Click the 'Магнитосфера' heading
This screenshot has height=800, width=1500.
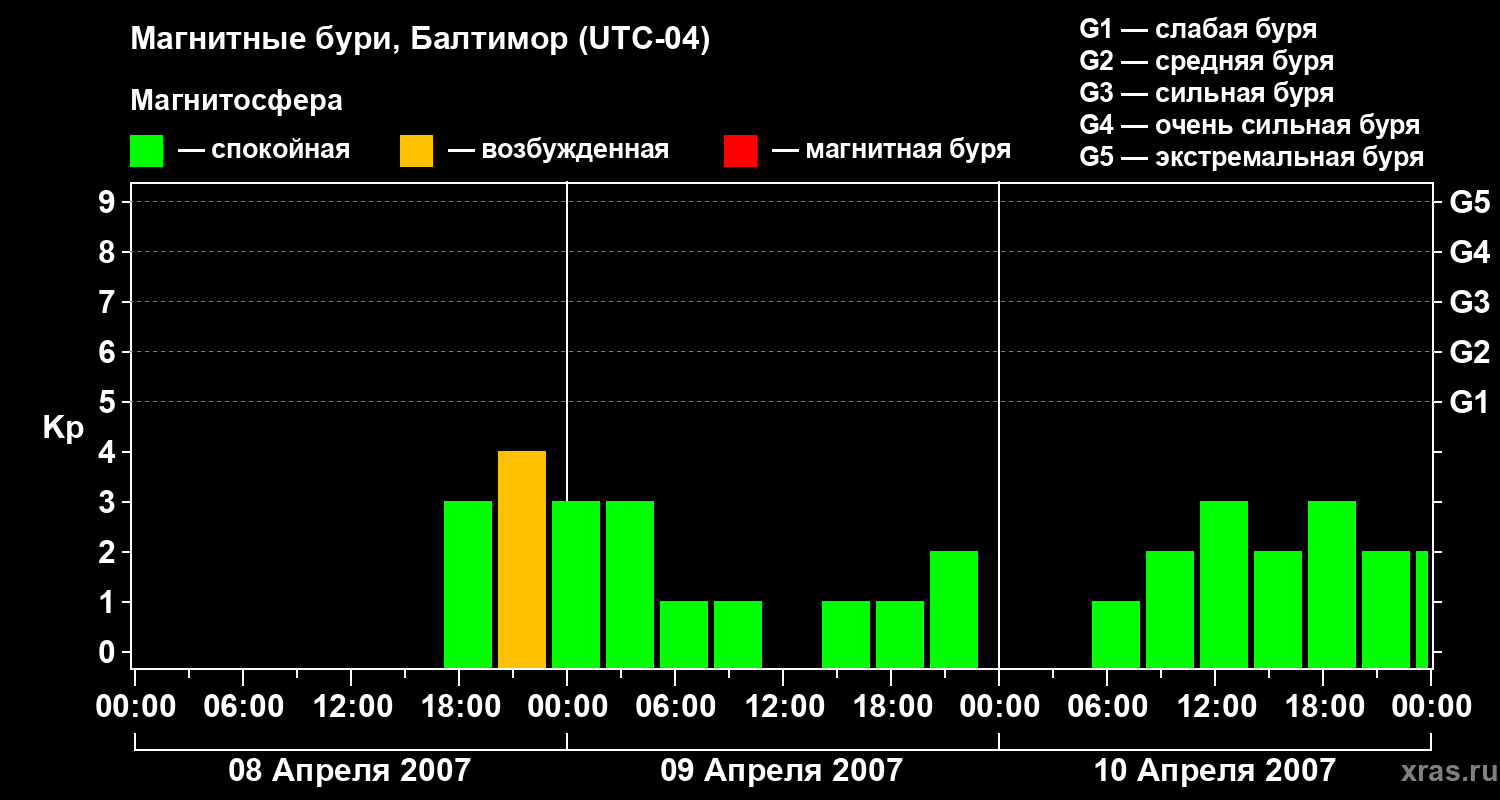tap(237, 101)
